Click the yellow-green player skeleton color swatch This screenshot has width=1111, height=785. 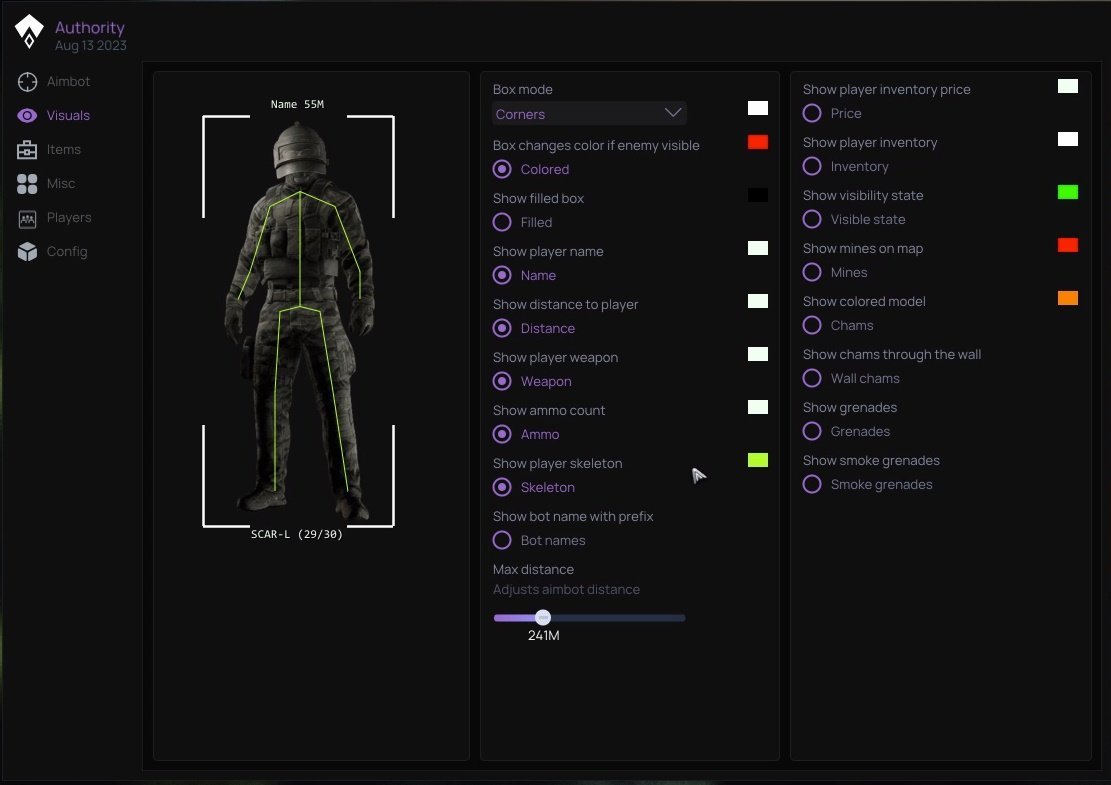tap(758, 460)
